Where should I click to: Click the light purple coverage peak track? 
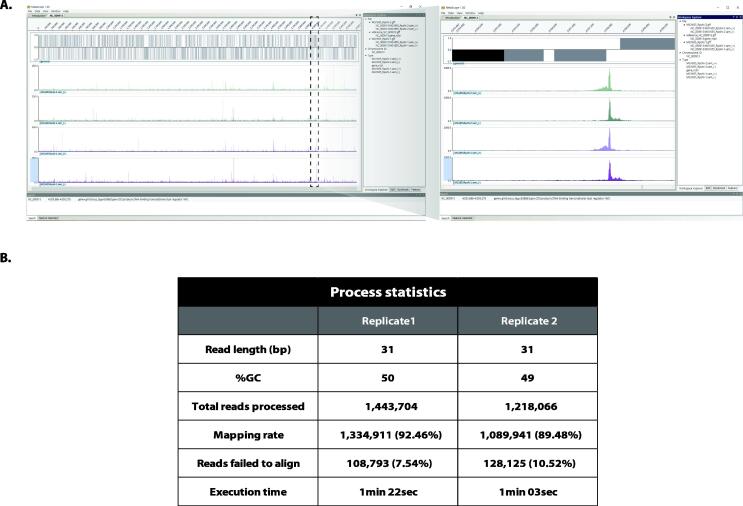[x=610, y=142]
